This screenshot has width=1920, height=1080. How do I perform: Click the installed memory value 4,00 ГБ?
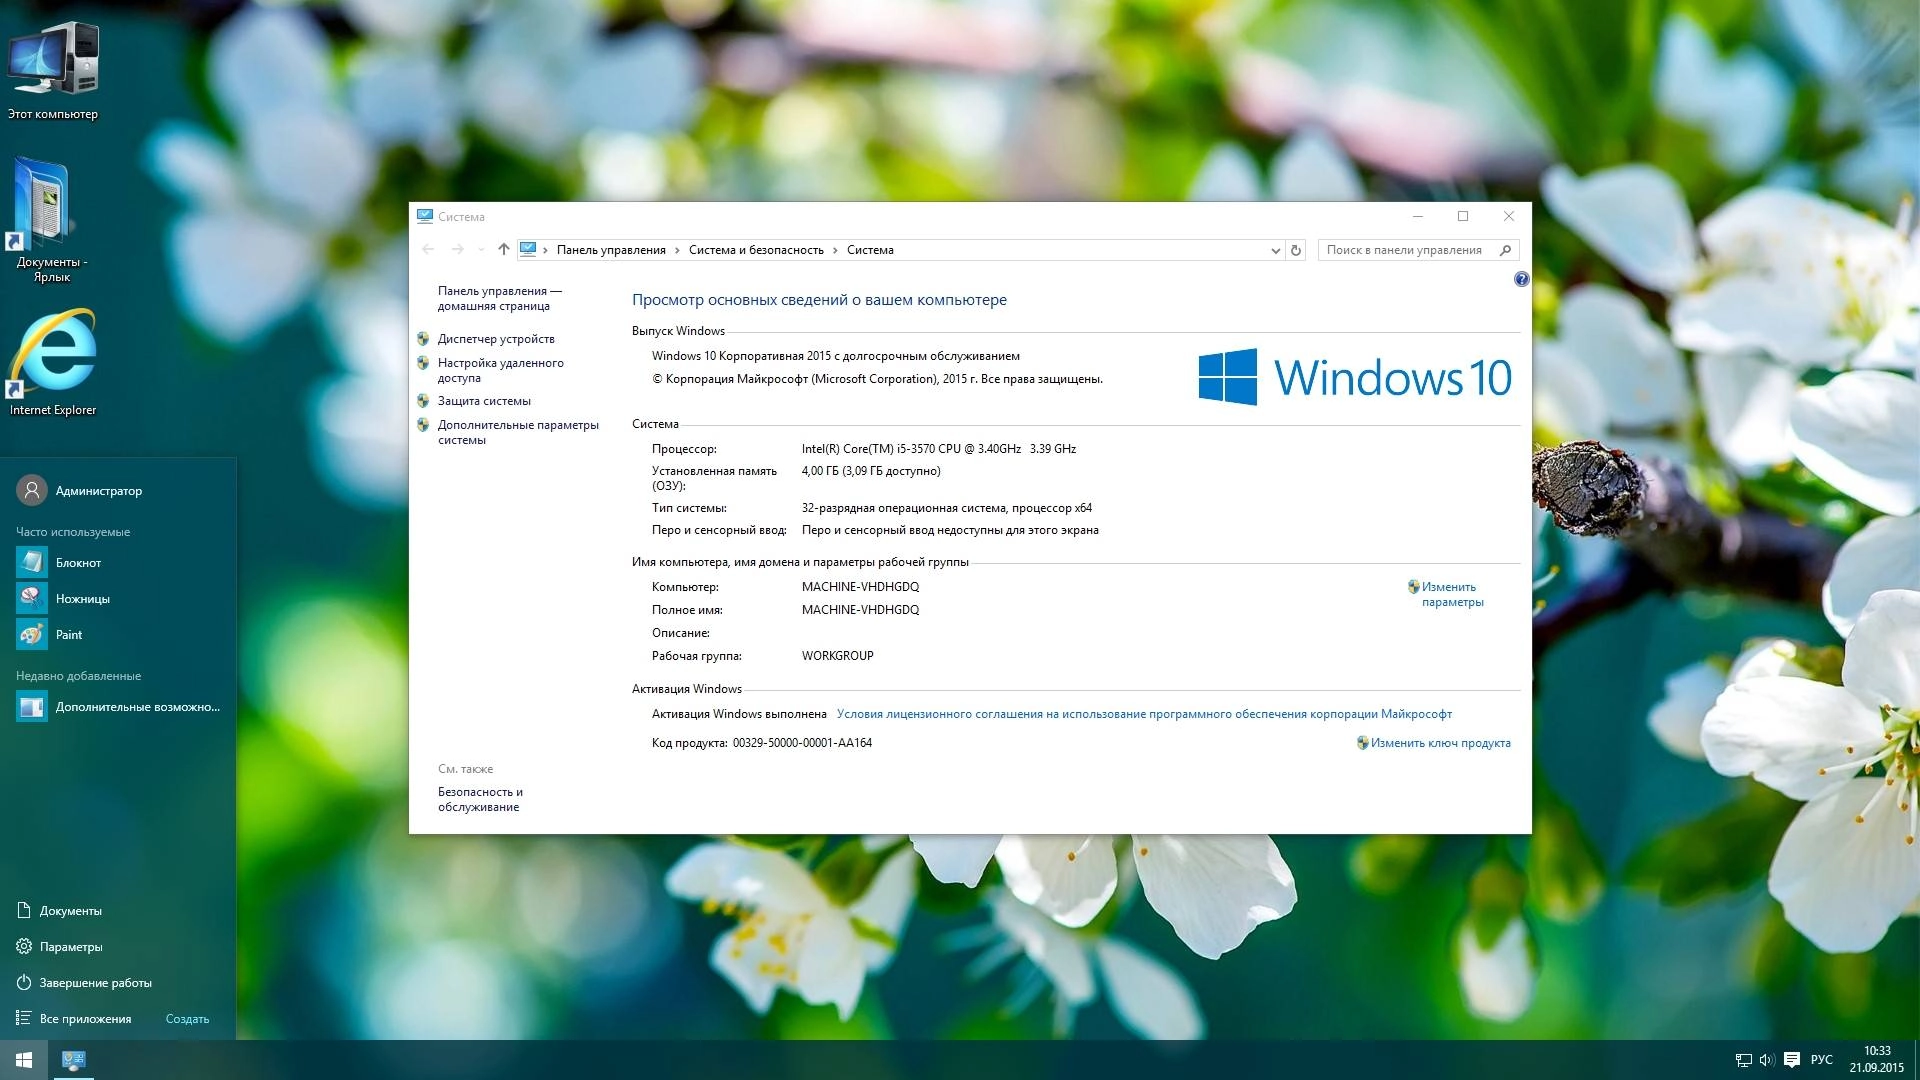coord(871,471)
